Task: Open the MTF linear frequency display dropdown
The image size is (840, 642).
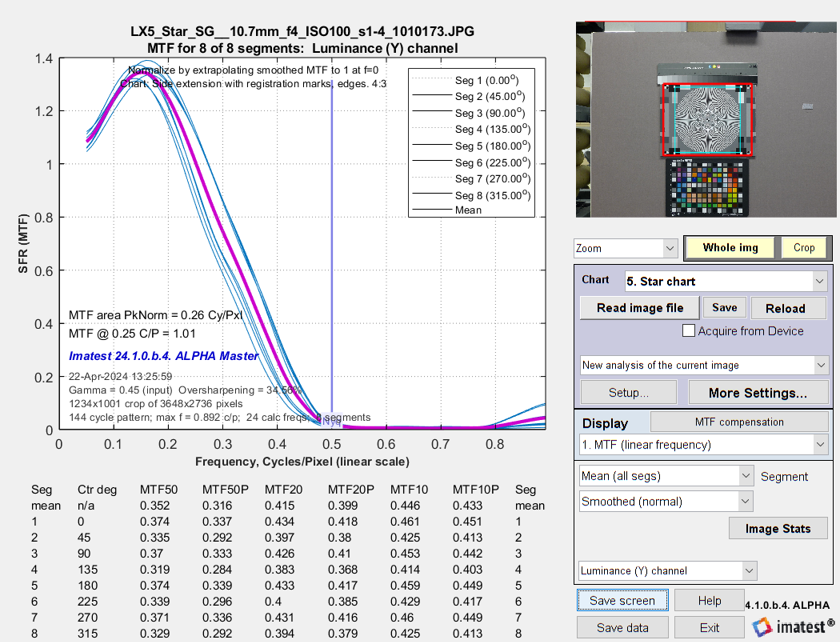Action: pos(704,444)
